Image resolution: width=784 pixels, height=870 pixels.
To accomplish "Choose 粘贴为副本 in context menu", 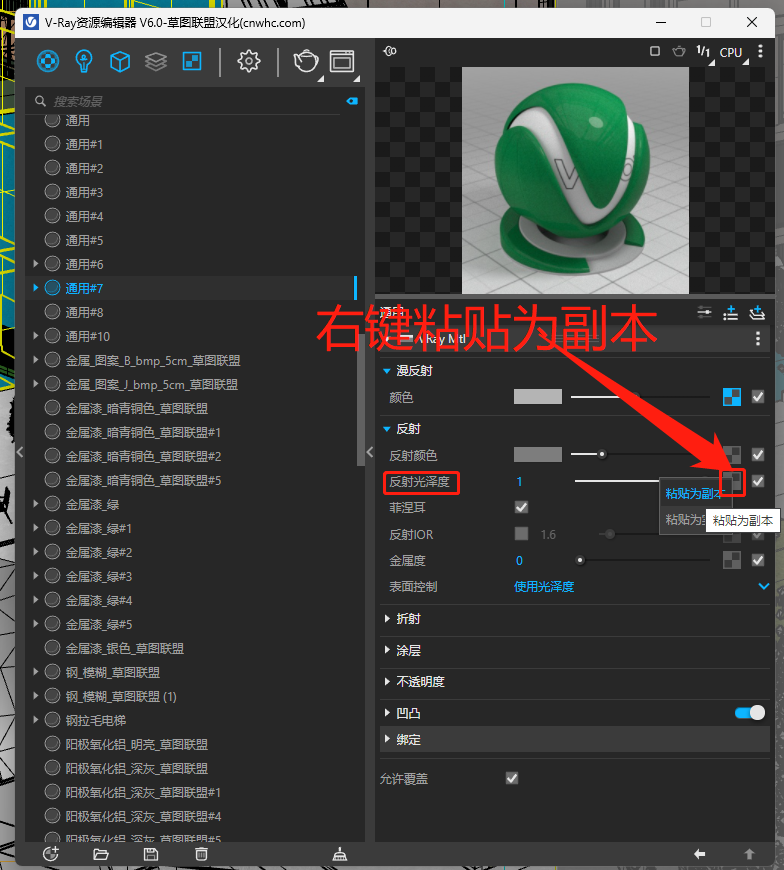I will point(695,493).
